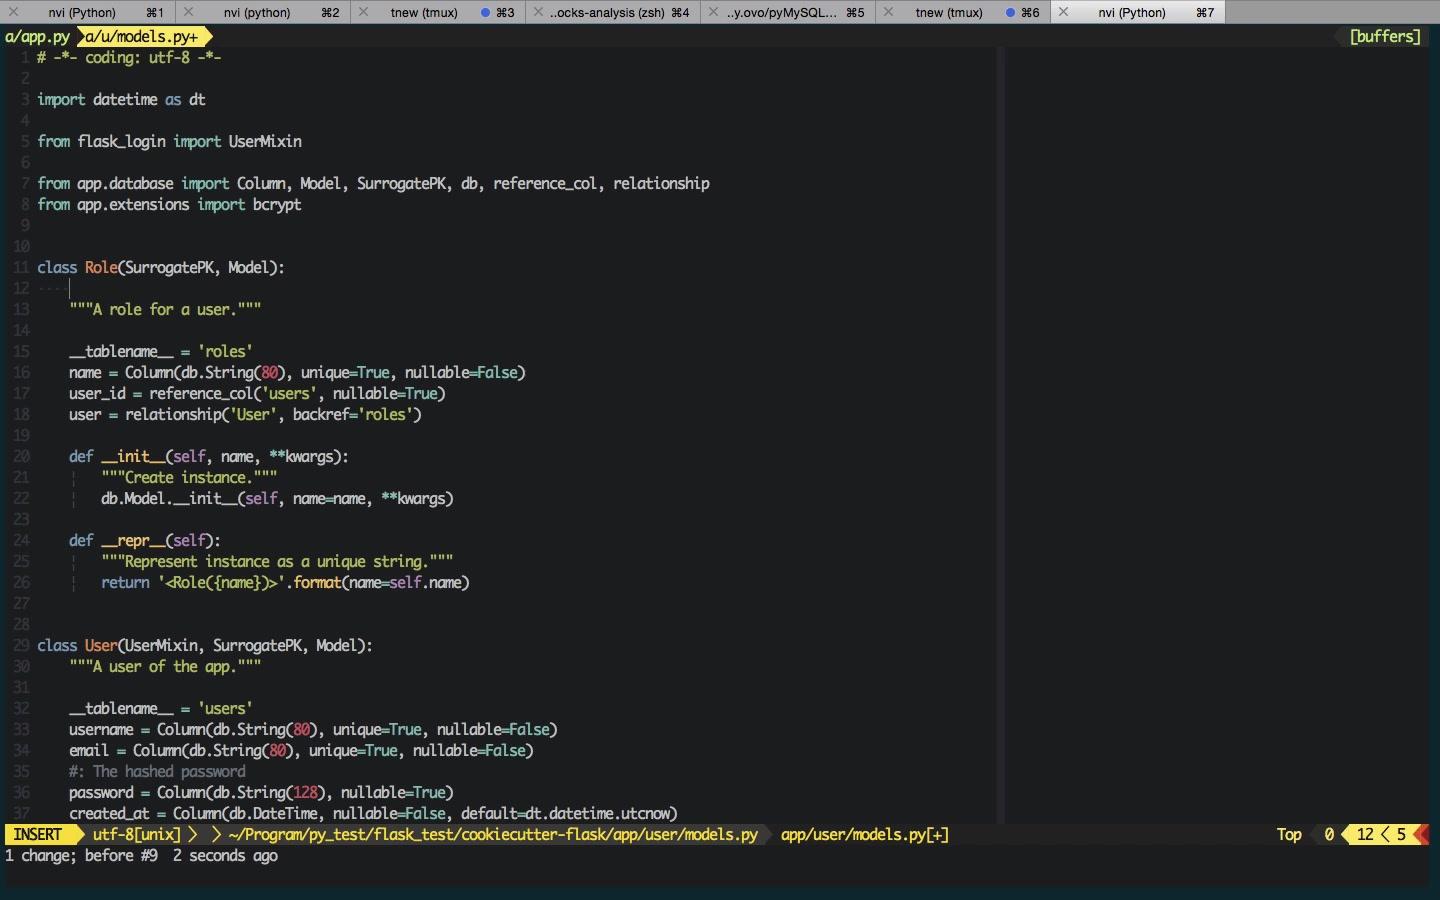Screen dimensions: 1440x900
Task: Click the full file path in status line
Action: [493, 834]
